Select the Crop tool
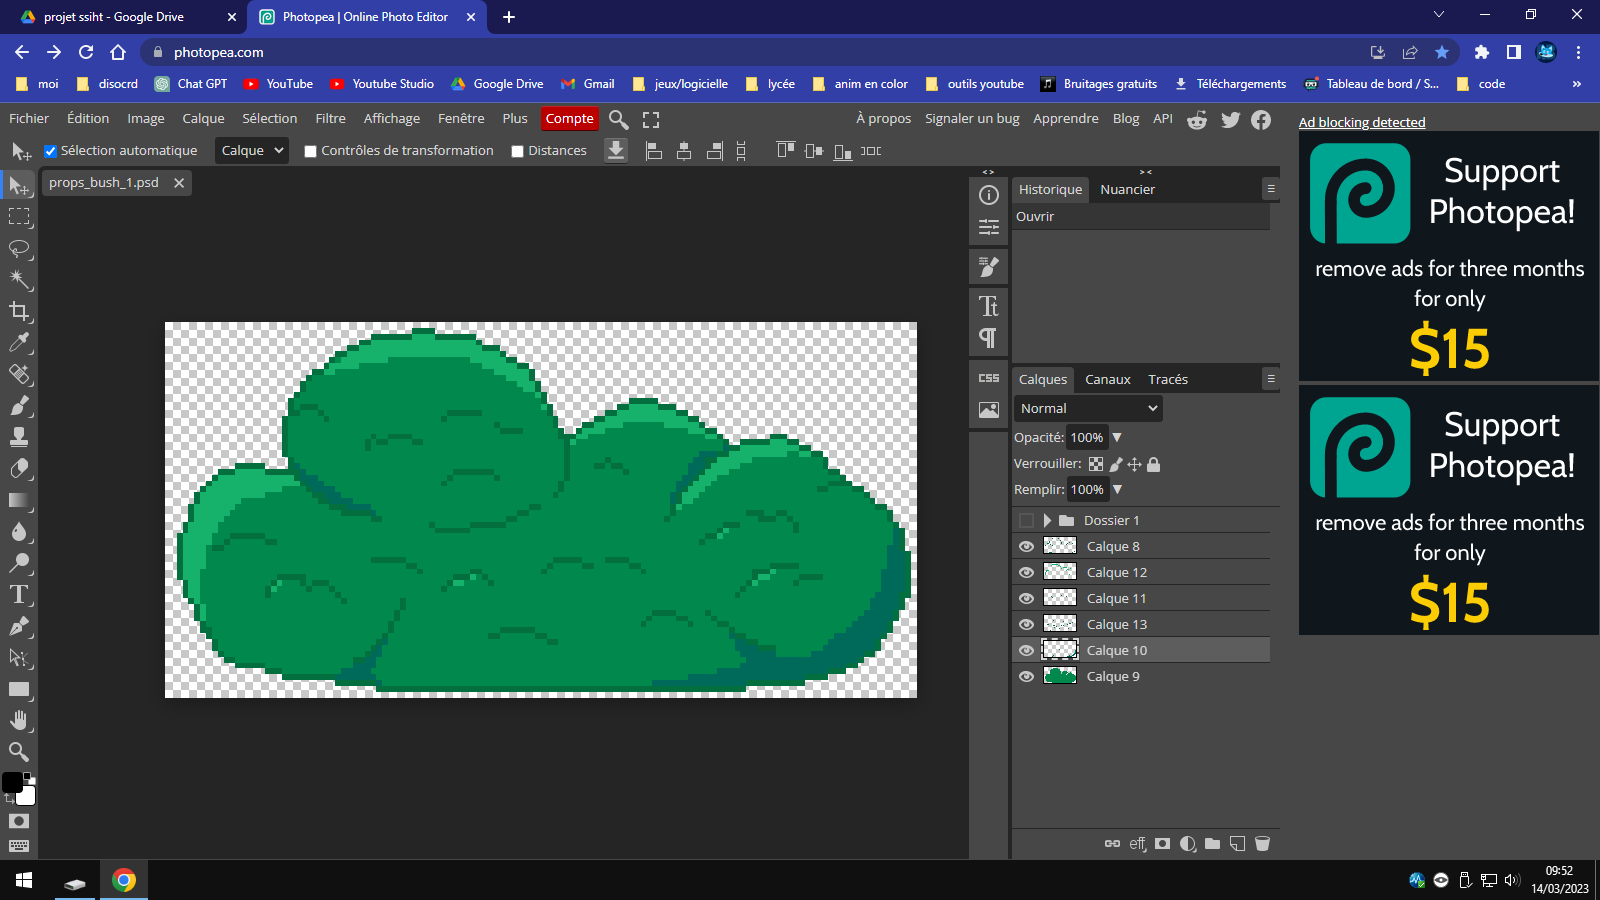This screenshot has height=900, width=1600. [19, 311]
